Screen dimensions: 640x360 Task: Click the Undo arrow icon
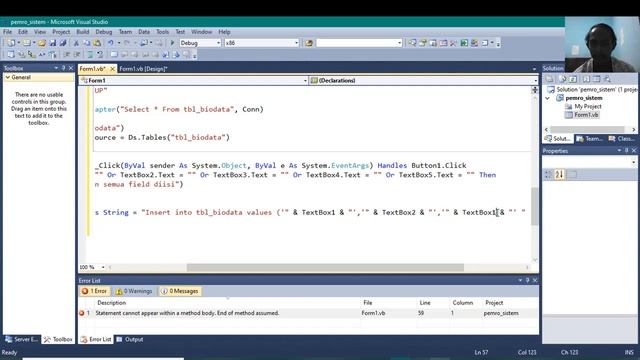(x=110, y=43)
